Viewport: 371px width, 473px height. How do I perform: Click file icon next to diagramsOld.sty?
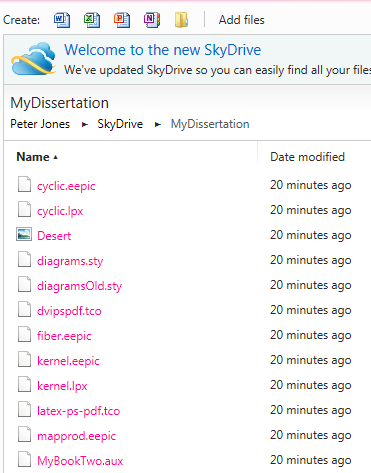[24, 284]
